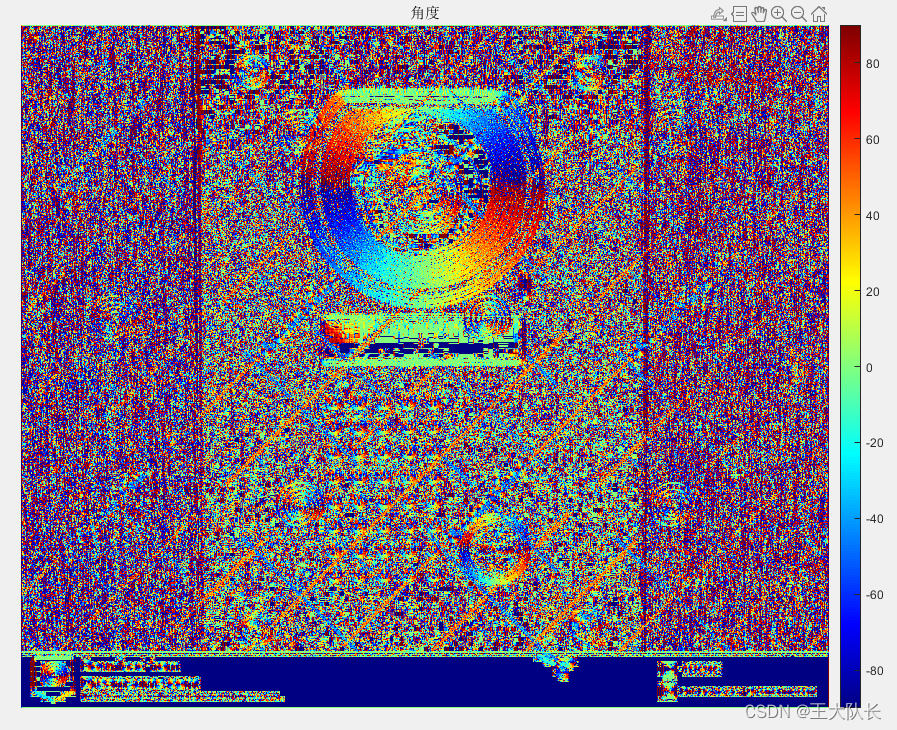Select the zoom in magnifier
Image resolution: width=897 pixels, height=730 pixels.
point(779,14)
